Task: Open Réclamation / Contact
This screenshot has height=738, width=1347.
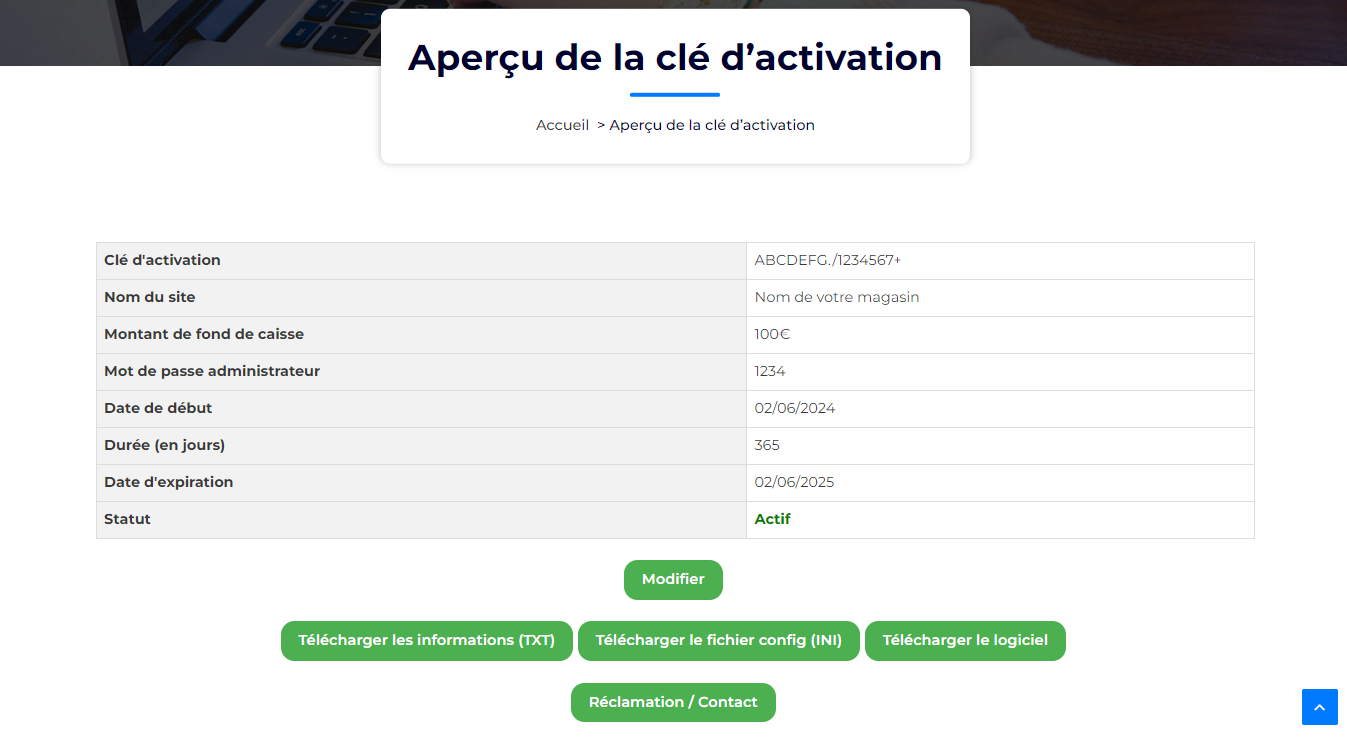Action: click(x=673, y=702)
